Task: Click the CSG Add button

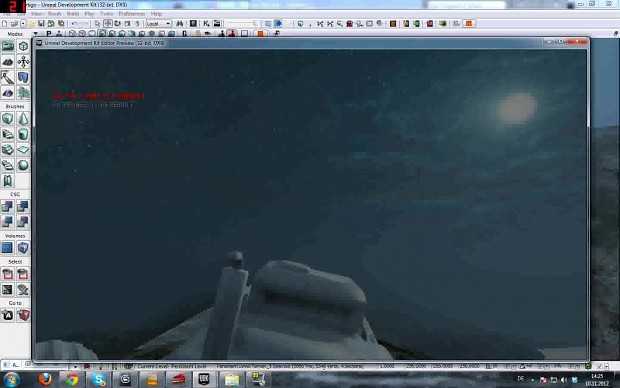Action: pos(8,206)
